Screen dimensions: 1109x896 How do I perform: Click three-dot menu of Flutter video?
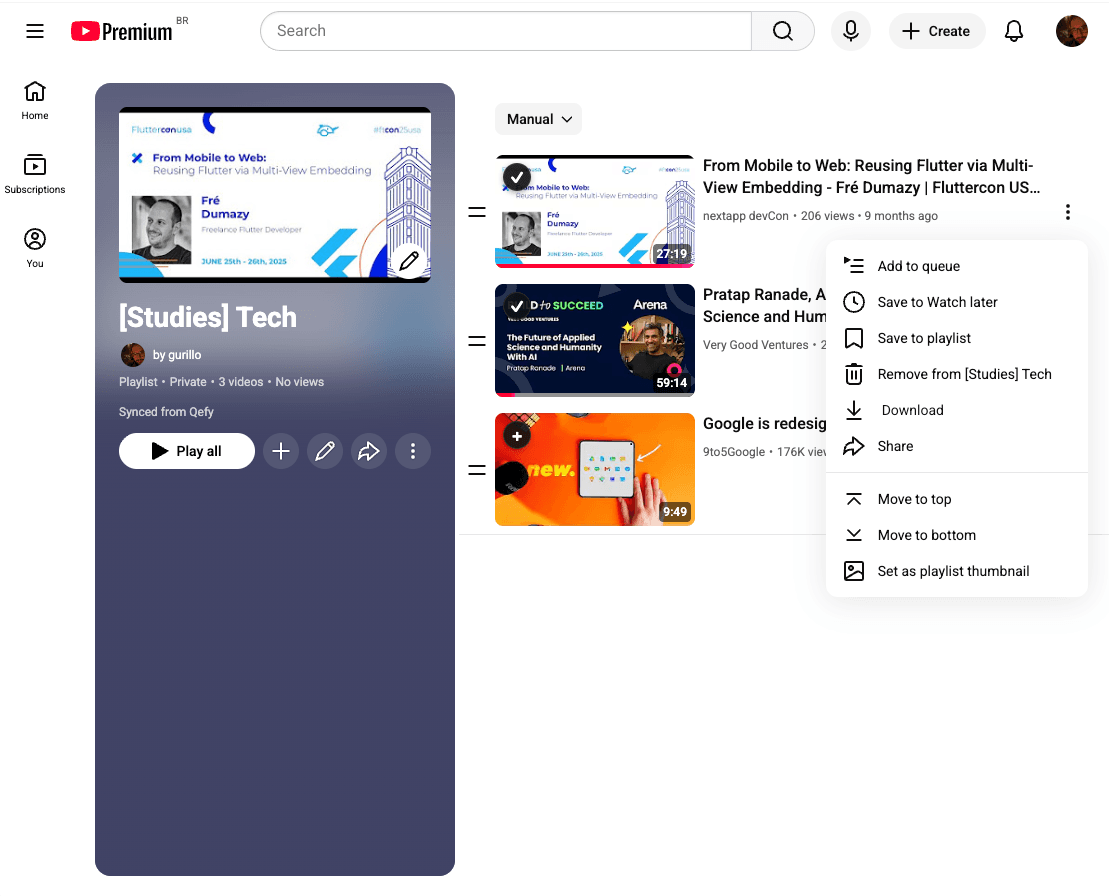(1067, 212)
